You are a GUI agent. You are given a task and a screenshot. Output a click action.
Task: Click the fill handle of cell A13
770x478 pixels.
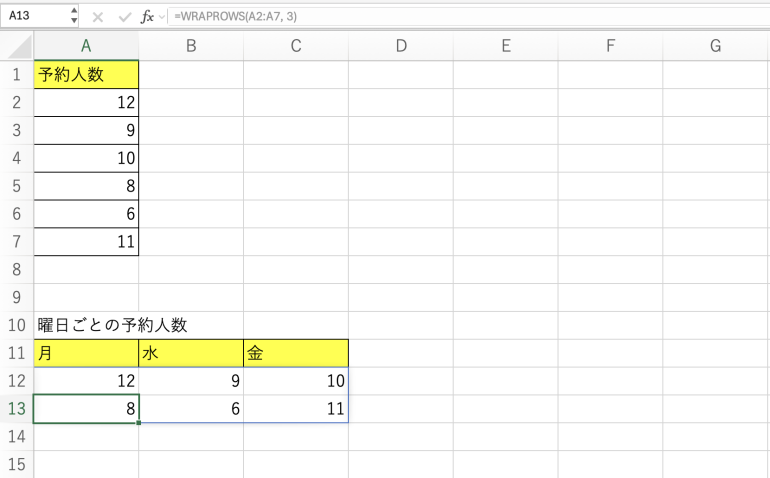[138, 423]
